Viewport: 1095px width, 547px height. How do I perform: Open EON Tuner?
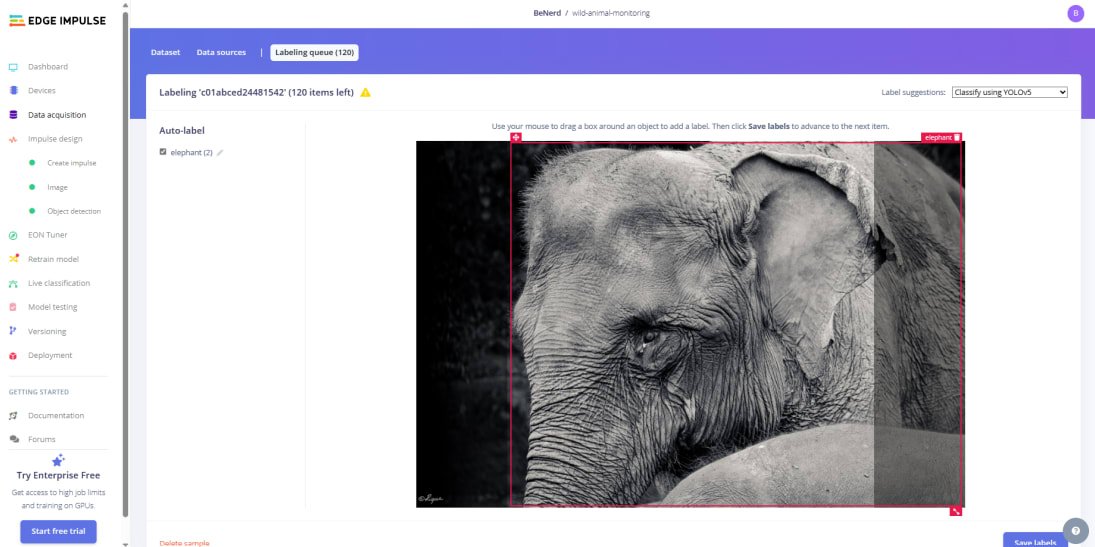(47, 235)
